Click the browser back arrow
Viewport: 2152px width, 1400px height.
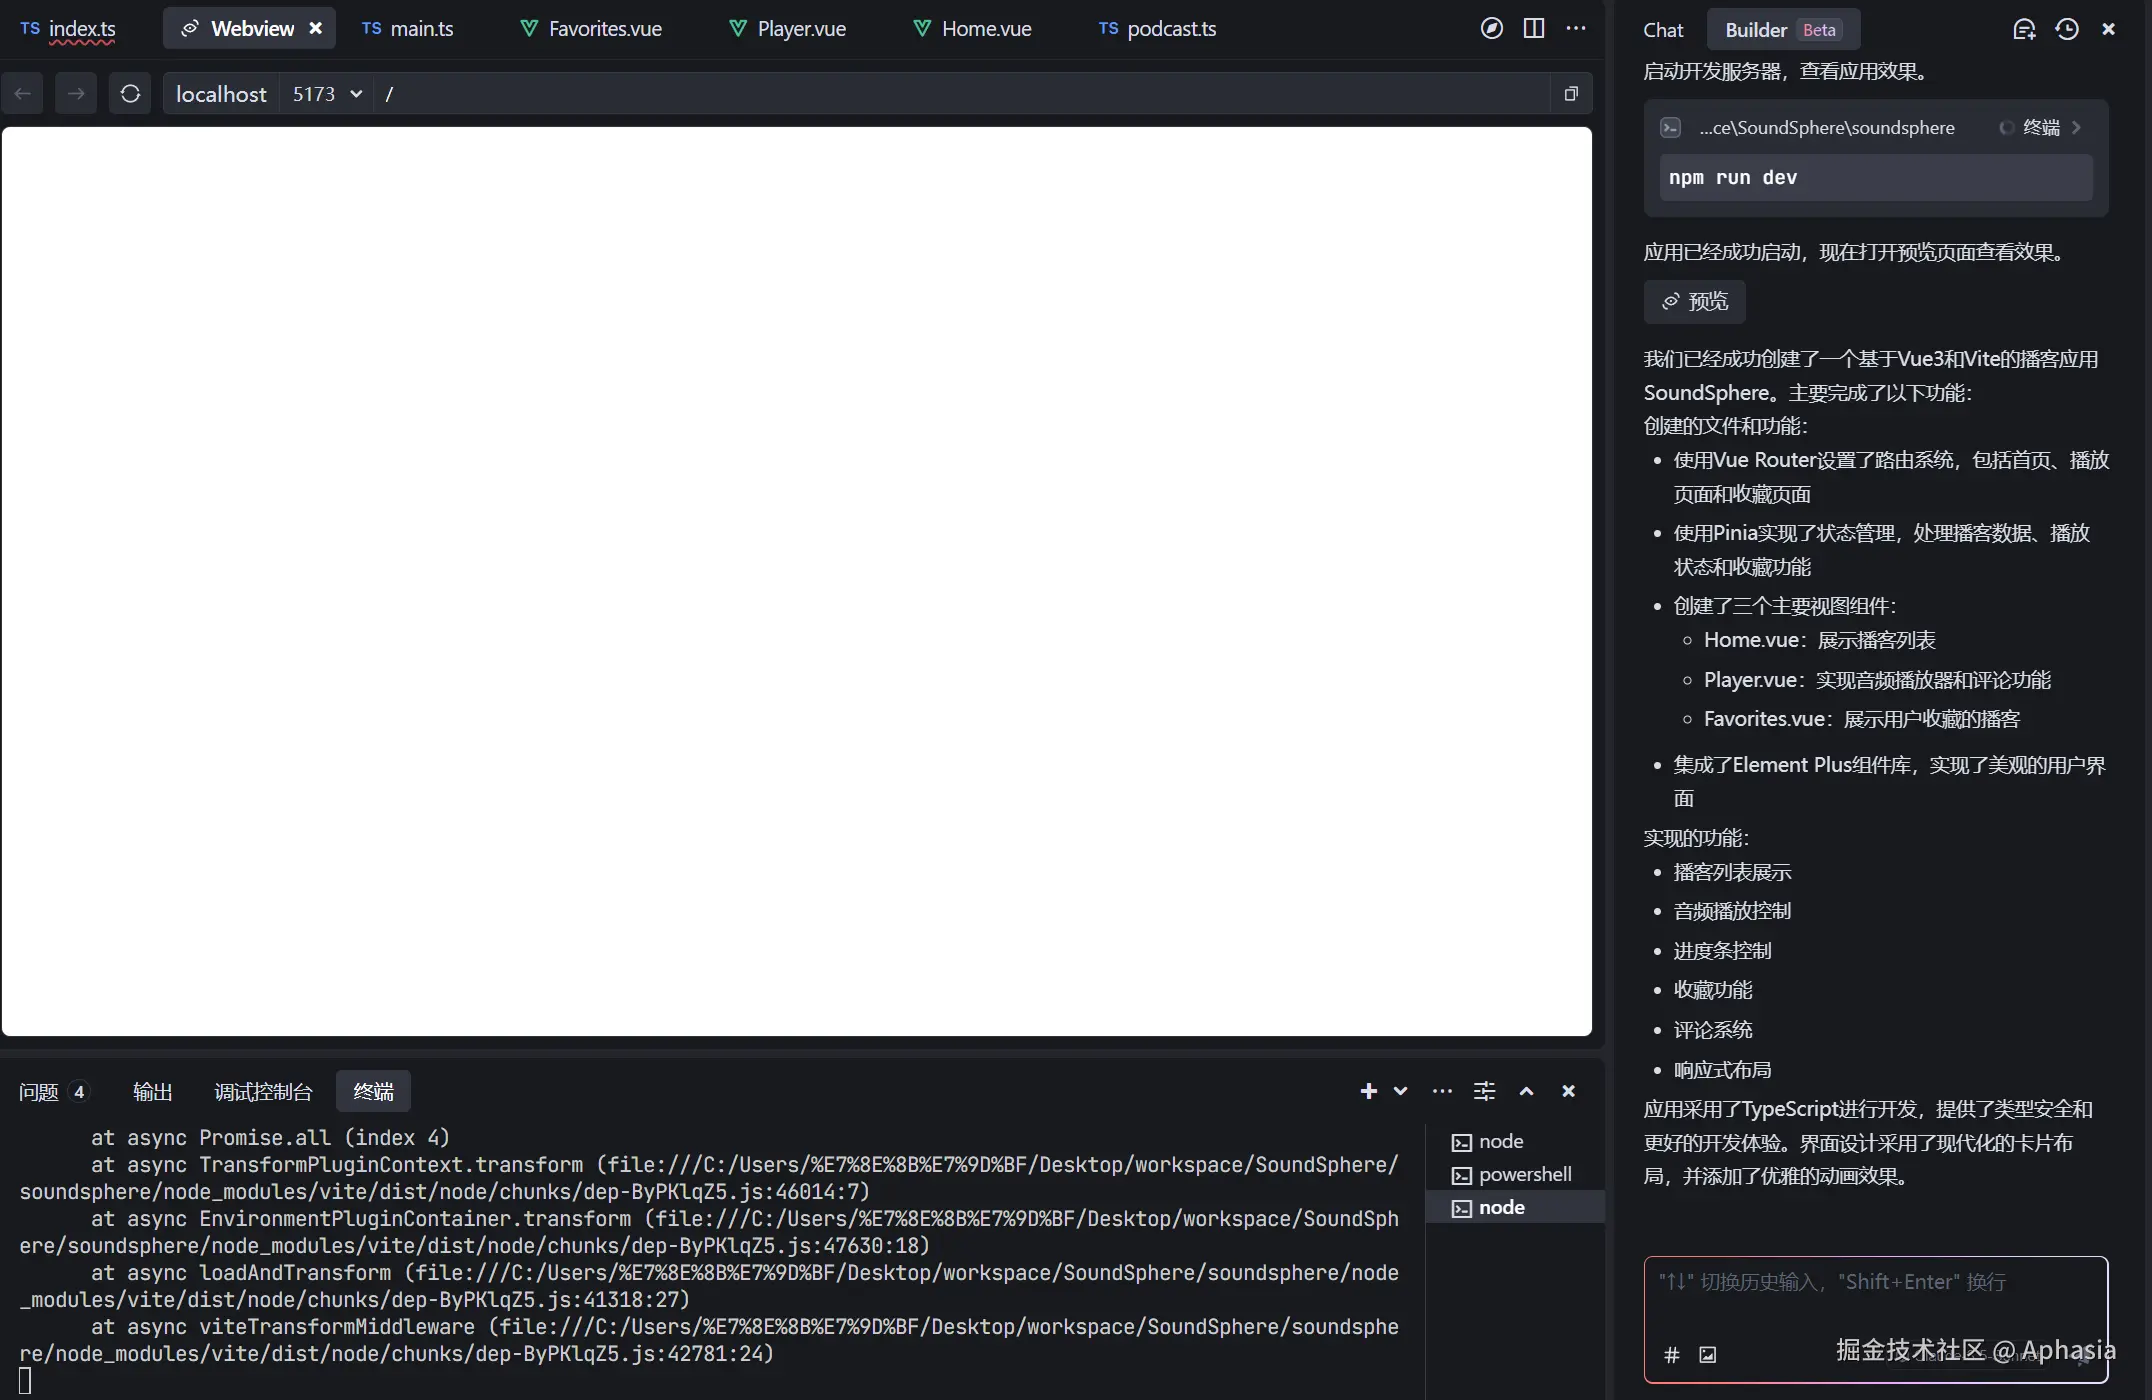tap(23, 94)
